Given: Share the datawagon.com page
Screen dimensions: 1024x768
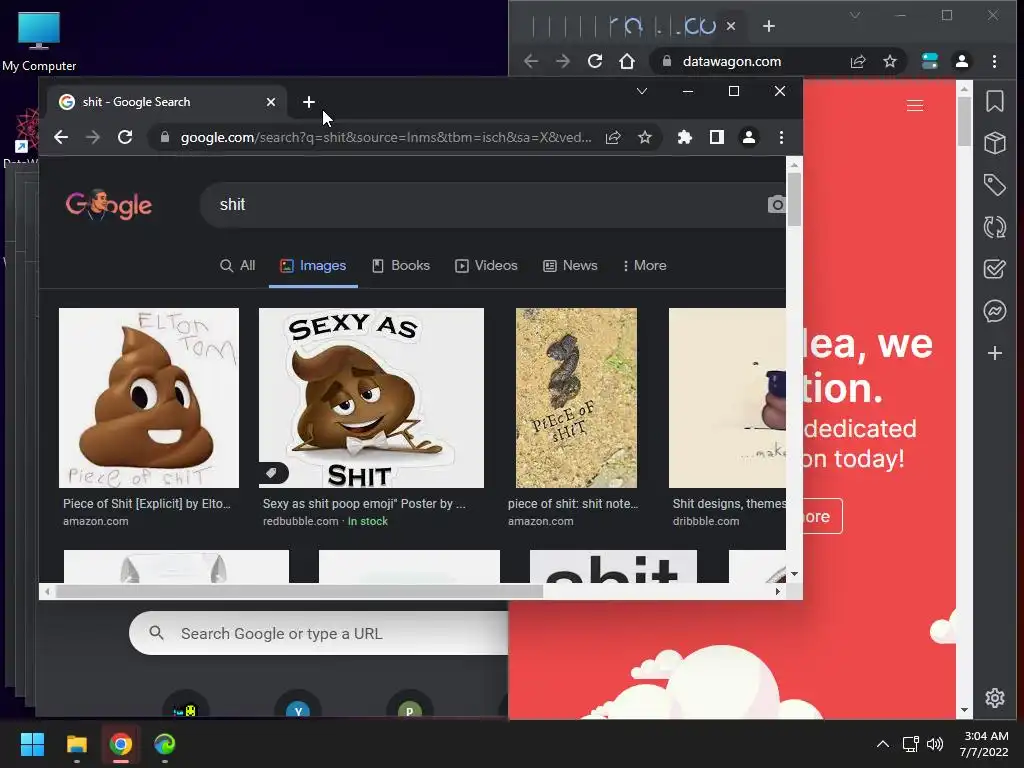Looking at the screenshot, I should (x=857, y=61).
